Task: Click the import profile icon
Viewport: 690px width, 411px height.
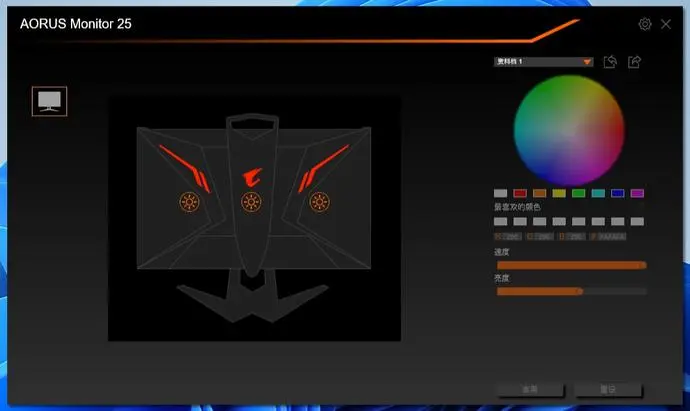Action: click(x=610, y=62)
